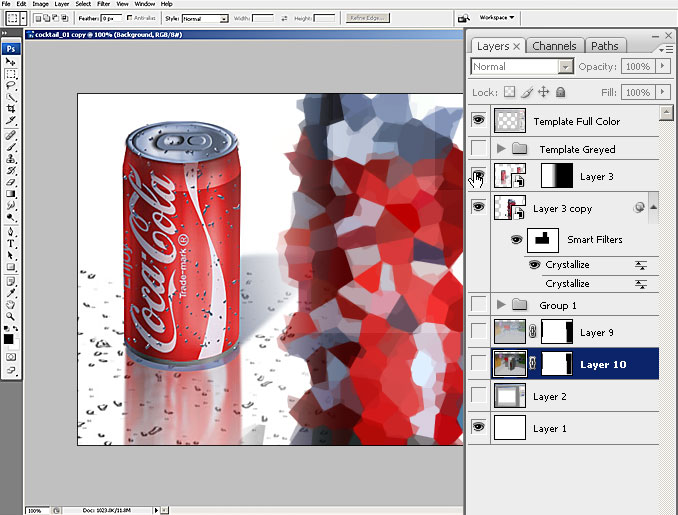This screenshot has width=678, height=515.
Task: Open the Filter menu
Action: 103,4
